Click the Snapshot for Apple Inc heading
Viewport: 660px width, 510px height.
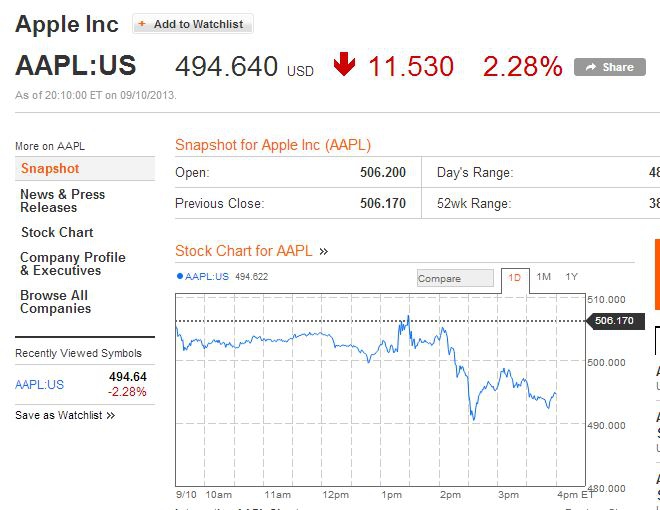click(273, 145)
